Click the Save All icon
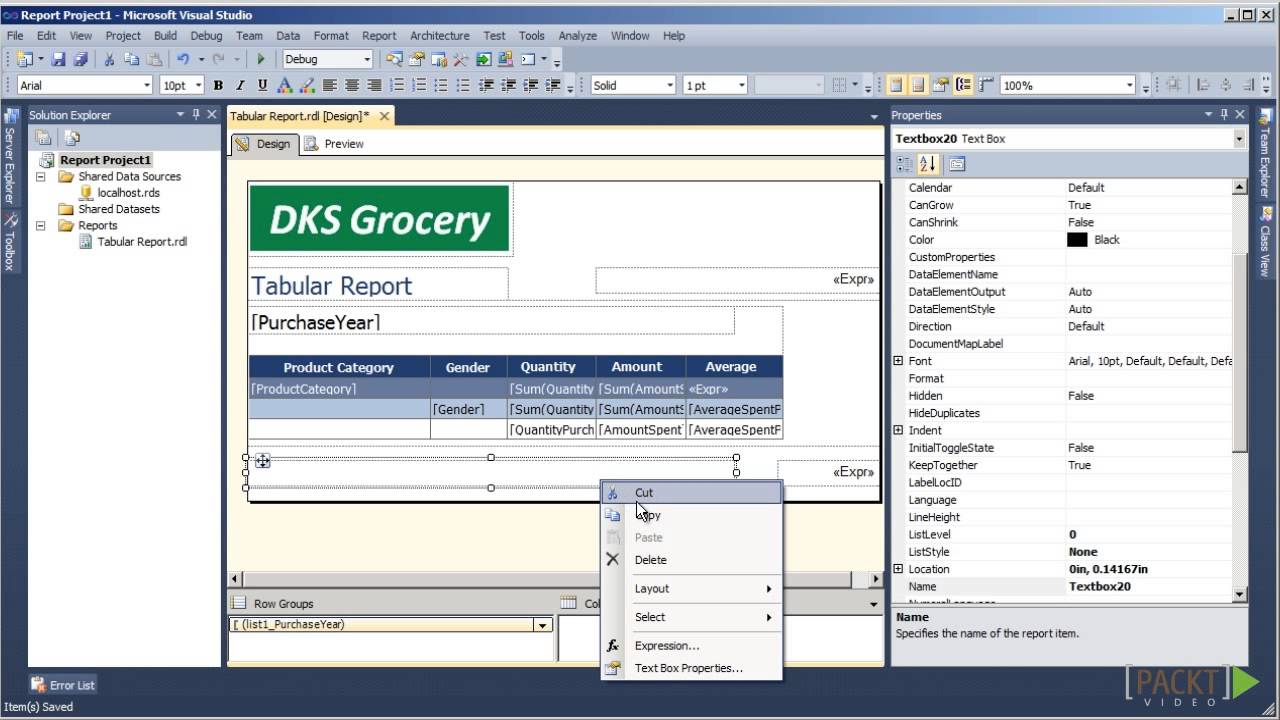 80,60
